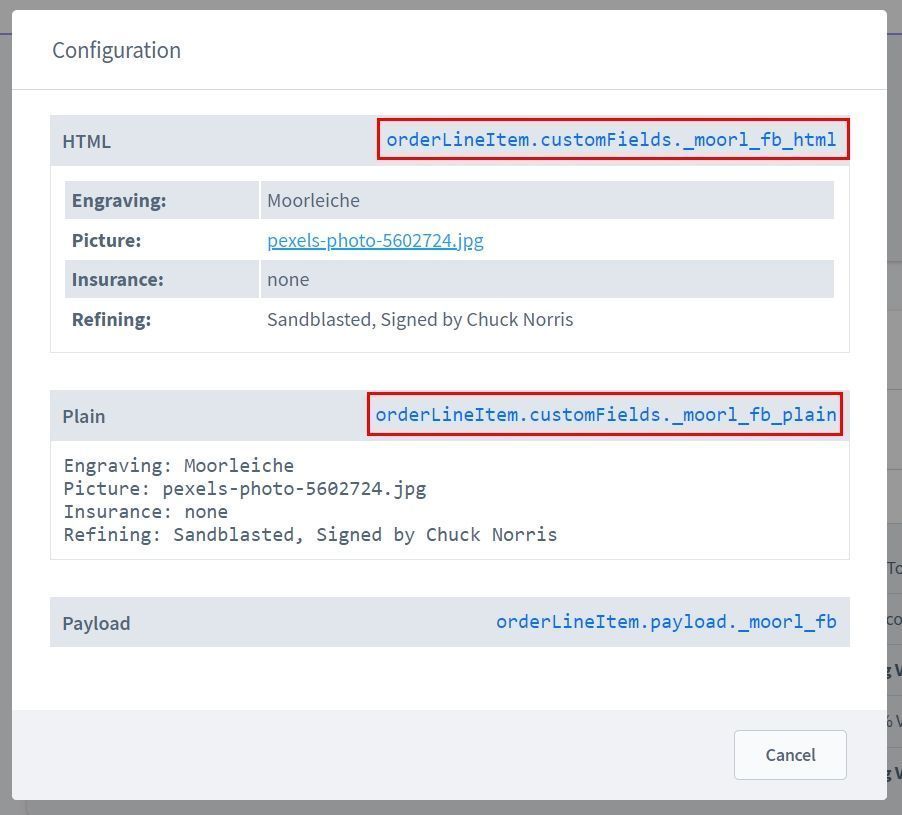Click the plain text 'Insurance: none' line
The image size is (902, 815).
coord(146,511)
